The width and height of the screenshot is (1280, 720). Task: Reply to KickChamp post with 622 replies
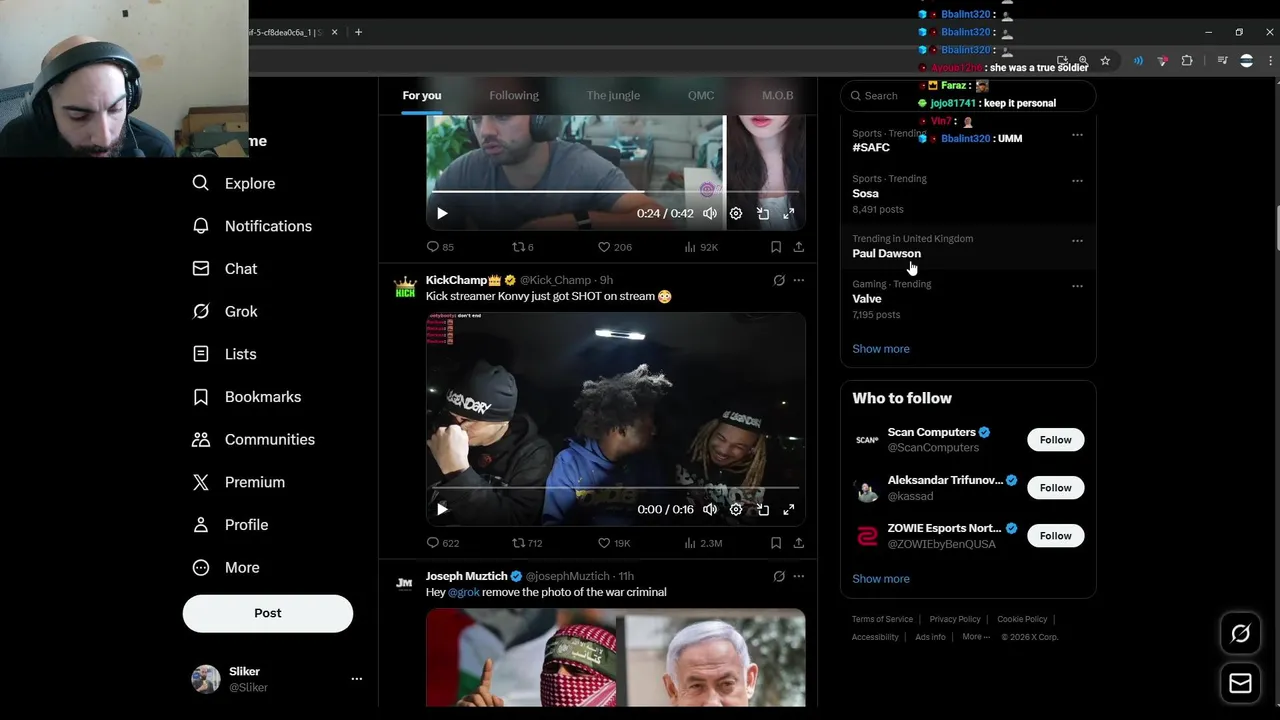[x=442, y=543]
